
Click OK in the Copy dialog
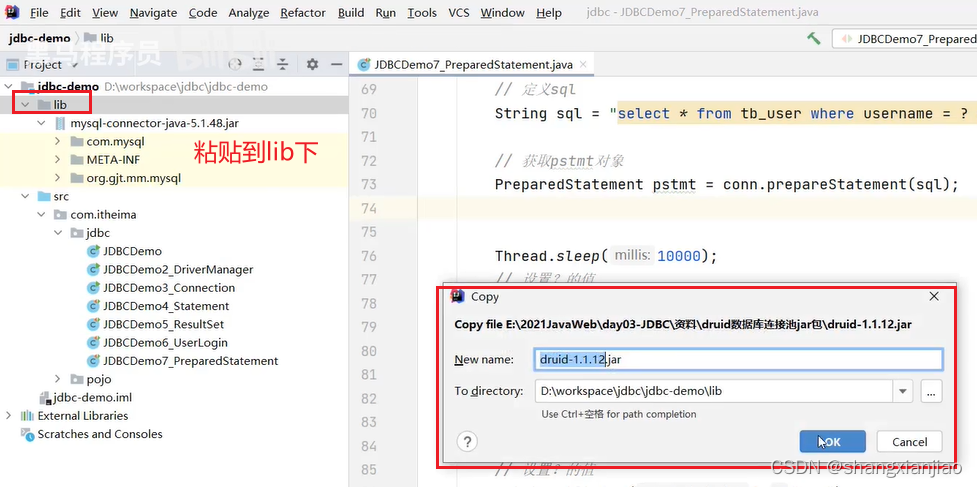[x=832, y=442]
